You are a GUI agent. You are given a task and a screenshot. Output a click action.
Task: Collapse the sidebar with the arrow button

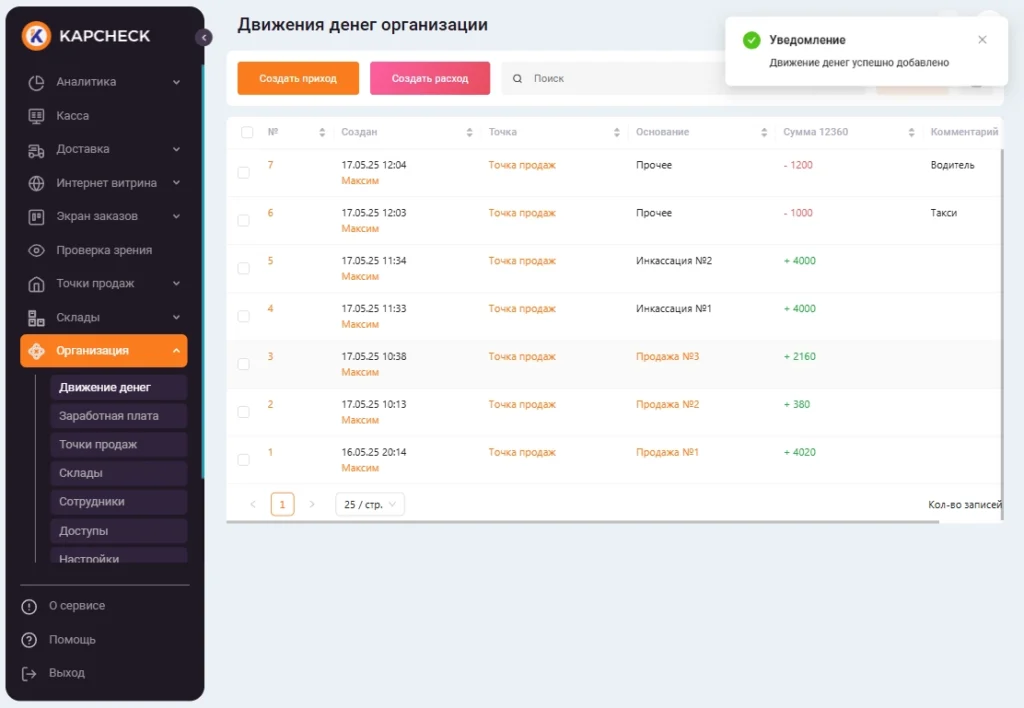204,37
